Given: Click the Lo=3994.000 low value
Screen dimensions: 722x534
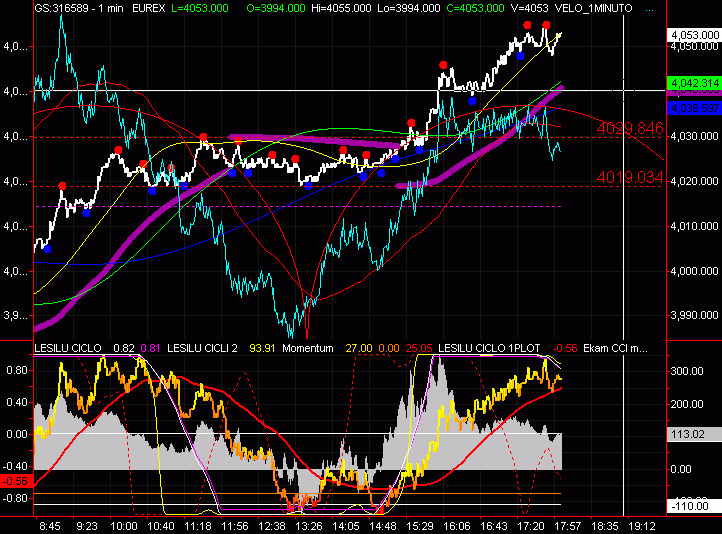Looking at the screenshot, I should click(x=408, y=8).
